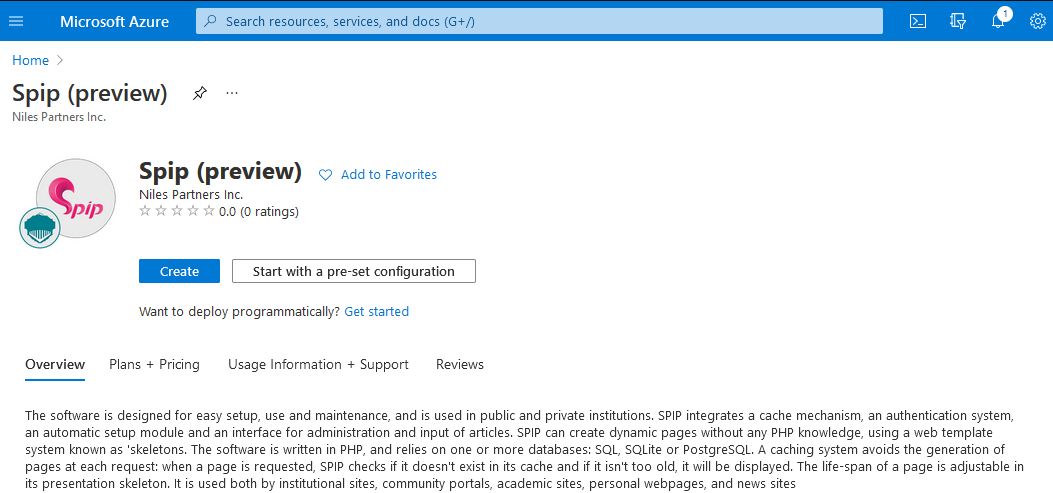The width and height of the screenshot is (1053, 493).
Task: Open the notifications bell
Action: pos(998,21)
